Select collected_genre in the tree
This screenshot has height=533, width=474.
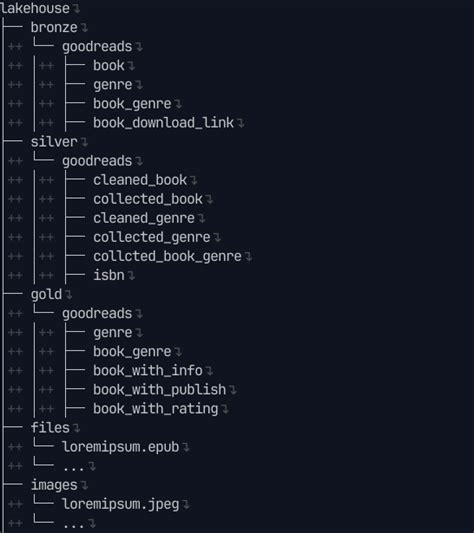pos(152,237)
